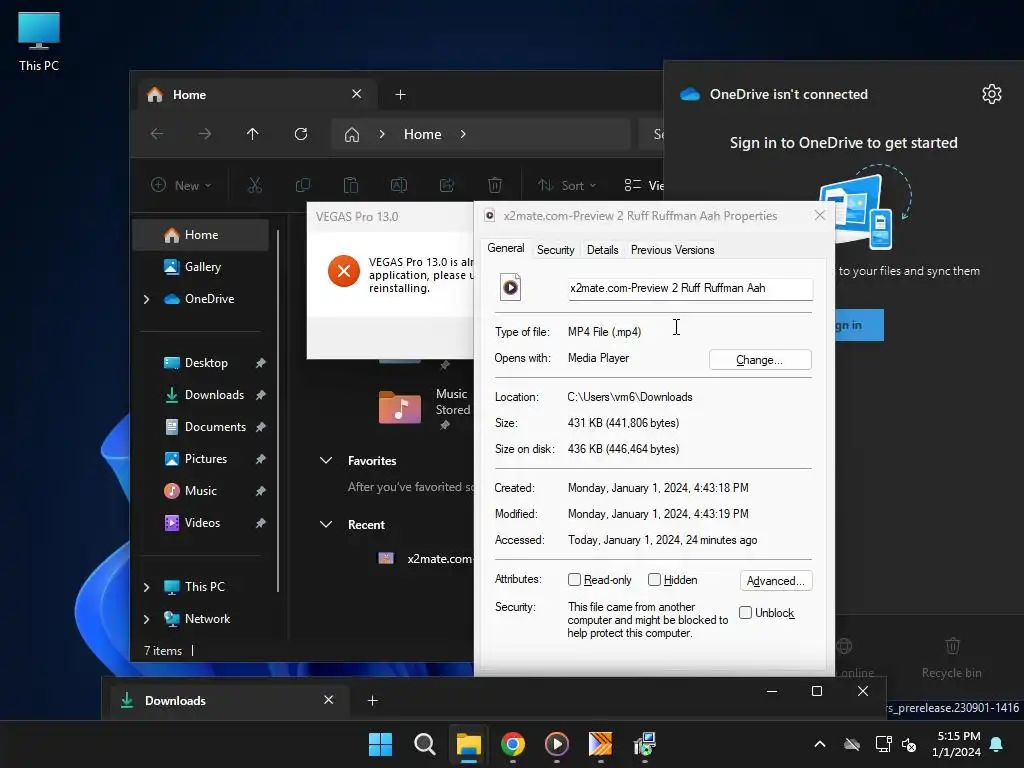This screenshot has height=768, width=1024.
Task: Collapse the Recent section
Action: coord(326,524)
